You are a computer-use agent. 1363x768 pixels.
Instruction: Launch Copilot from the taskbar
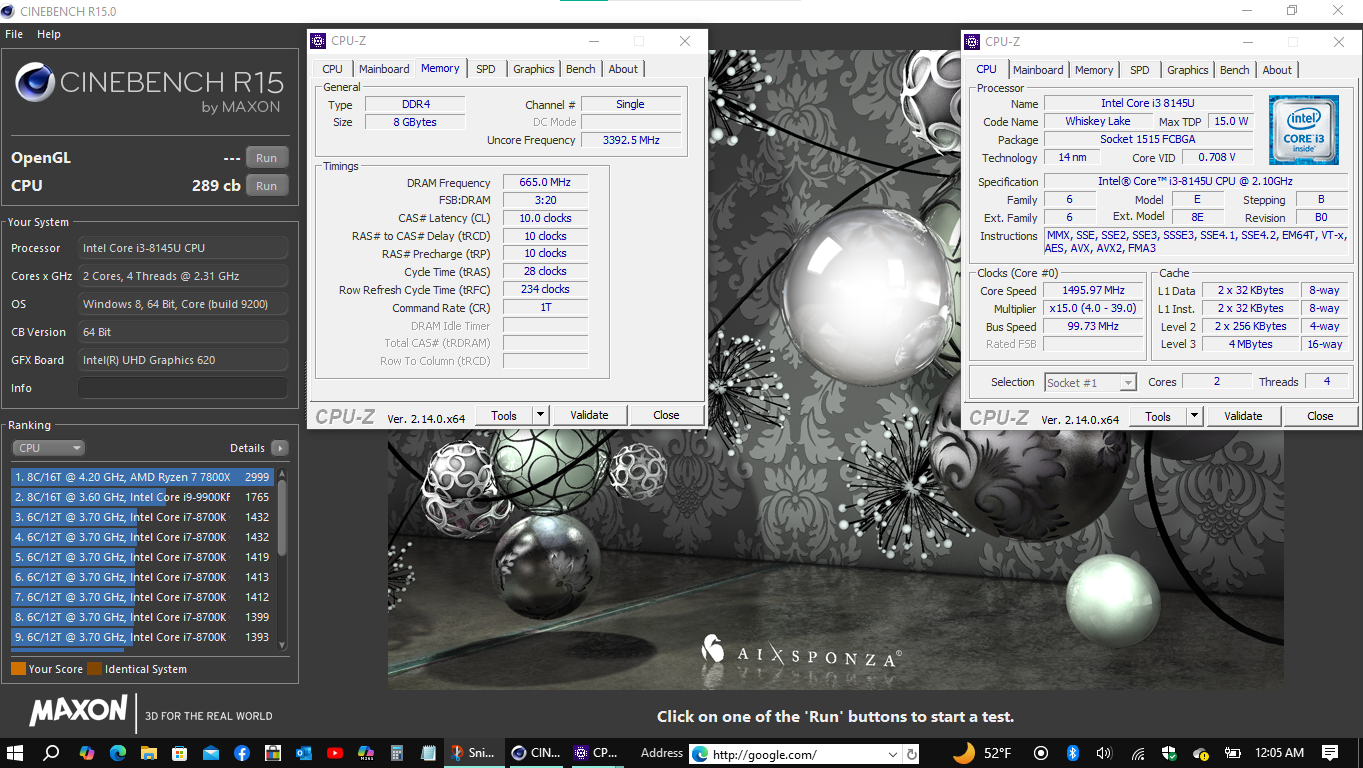tap(86, 753)
